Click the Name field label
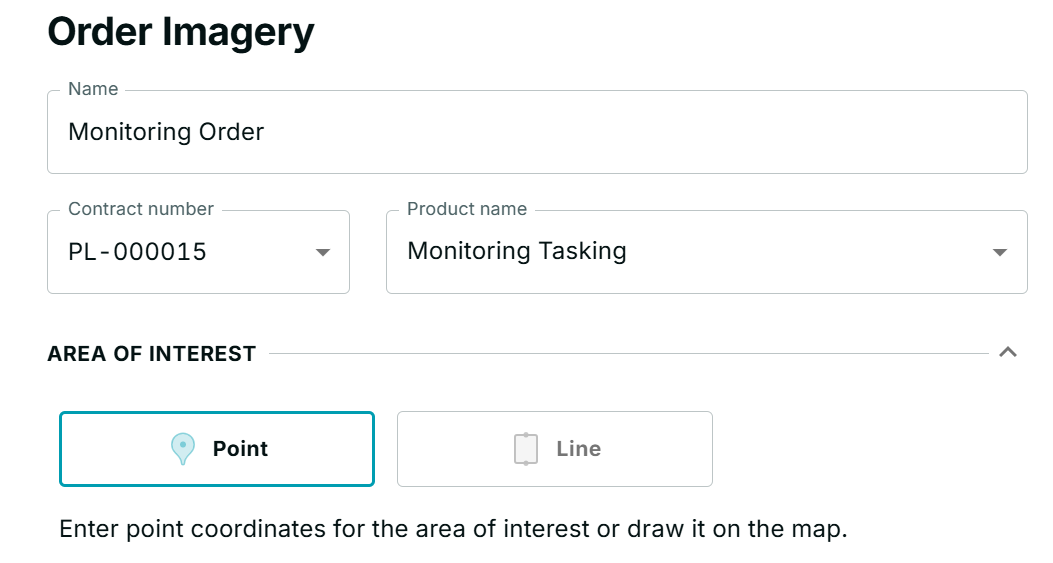The height and width of the screenshot is (563, 1053). pos(93,89)
